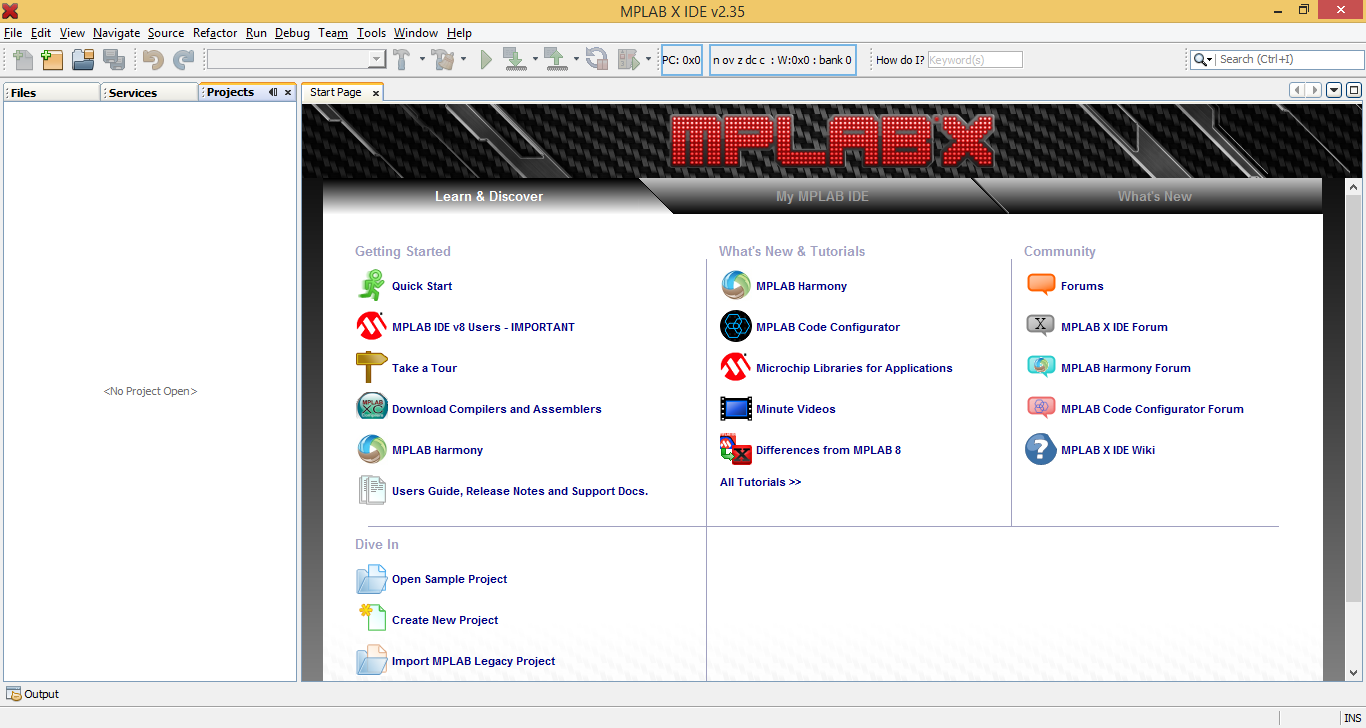Click the PC: 0x0 program counter display
Viewport: 1366px width, 728px height.
(681, 60)
